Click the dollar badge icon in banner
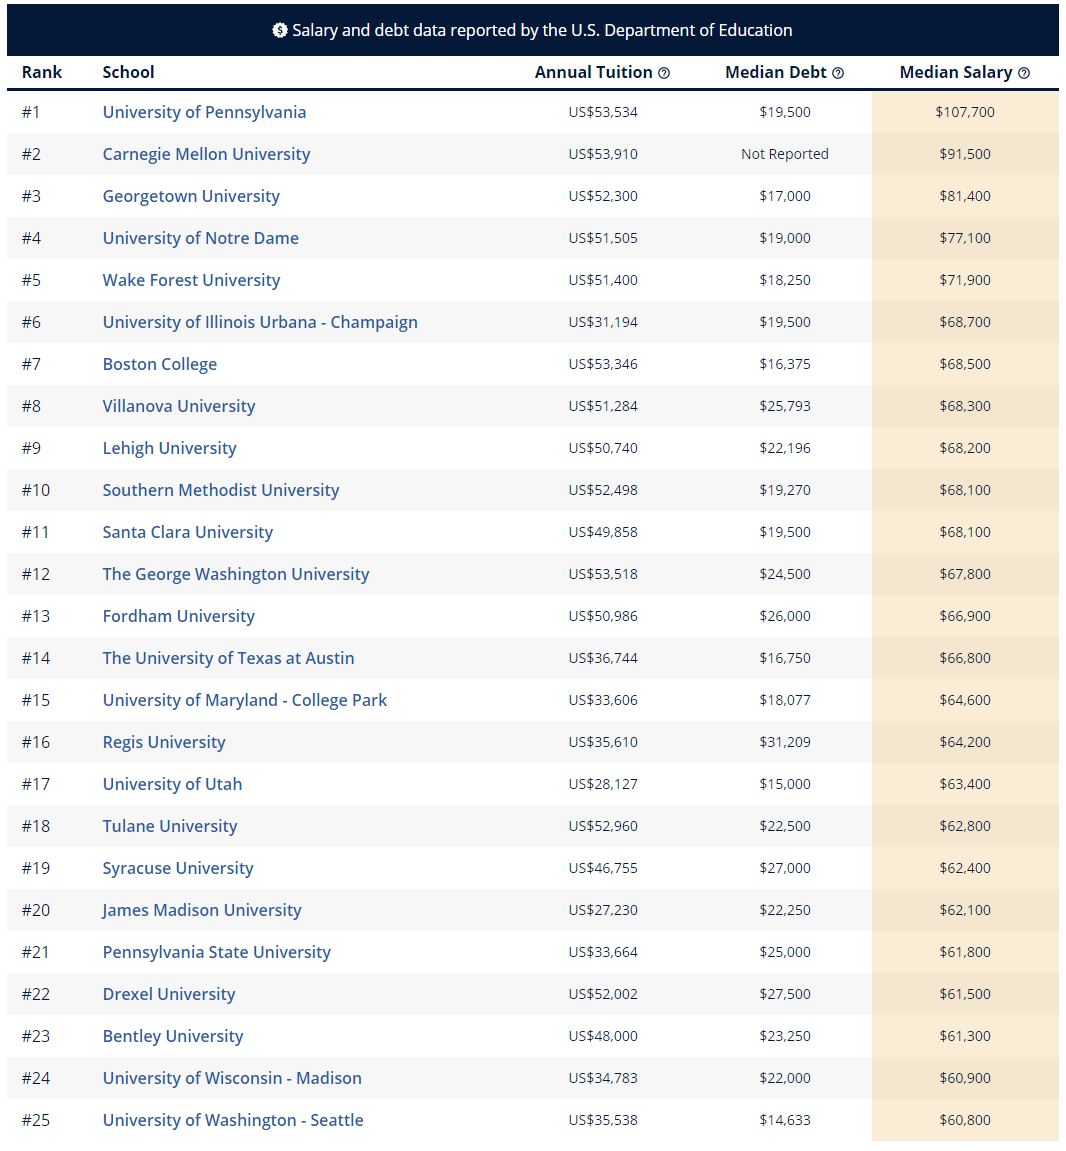The width and height of the screenshot is (1066, 1151). 280,30
